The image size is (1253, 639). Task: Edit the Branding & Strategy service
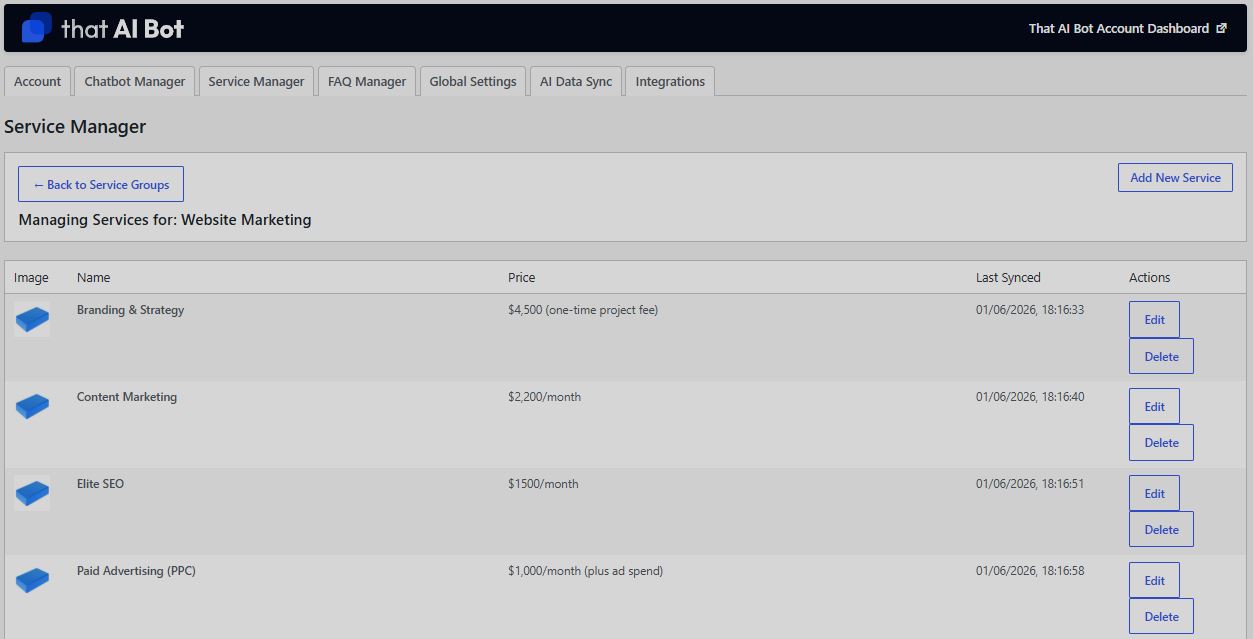[x=1154, y=320]
